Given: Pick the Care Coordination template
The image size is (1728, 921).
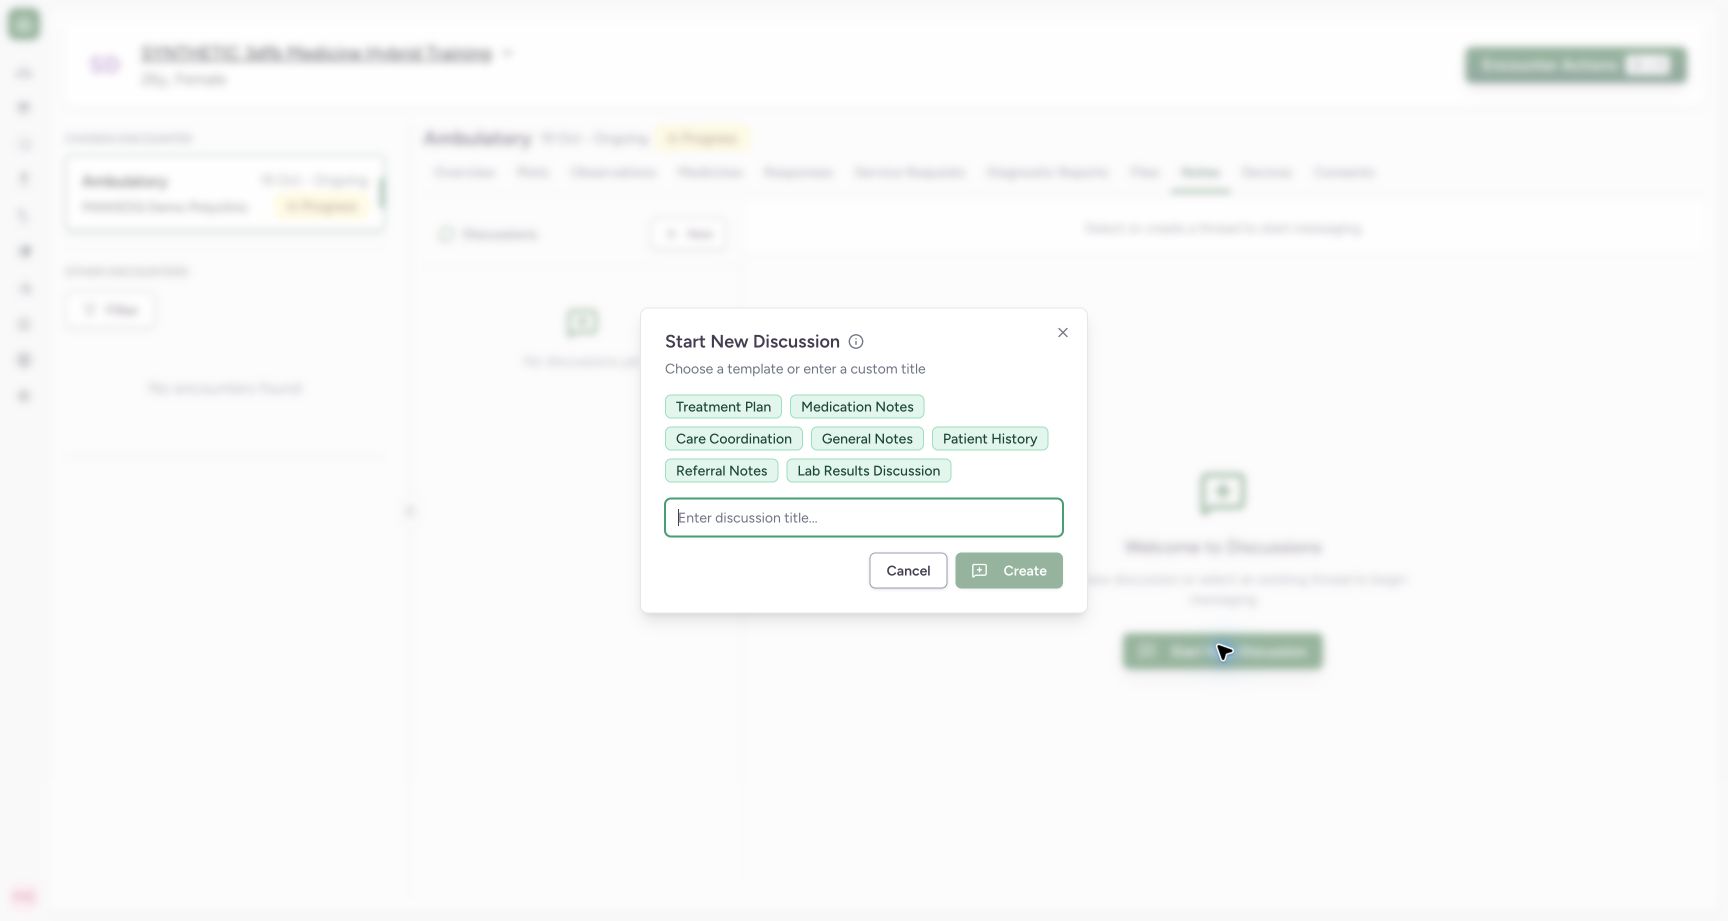Looking at the screenshot, I should [x=733, y=439].
